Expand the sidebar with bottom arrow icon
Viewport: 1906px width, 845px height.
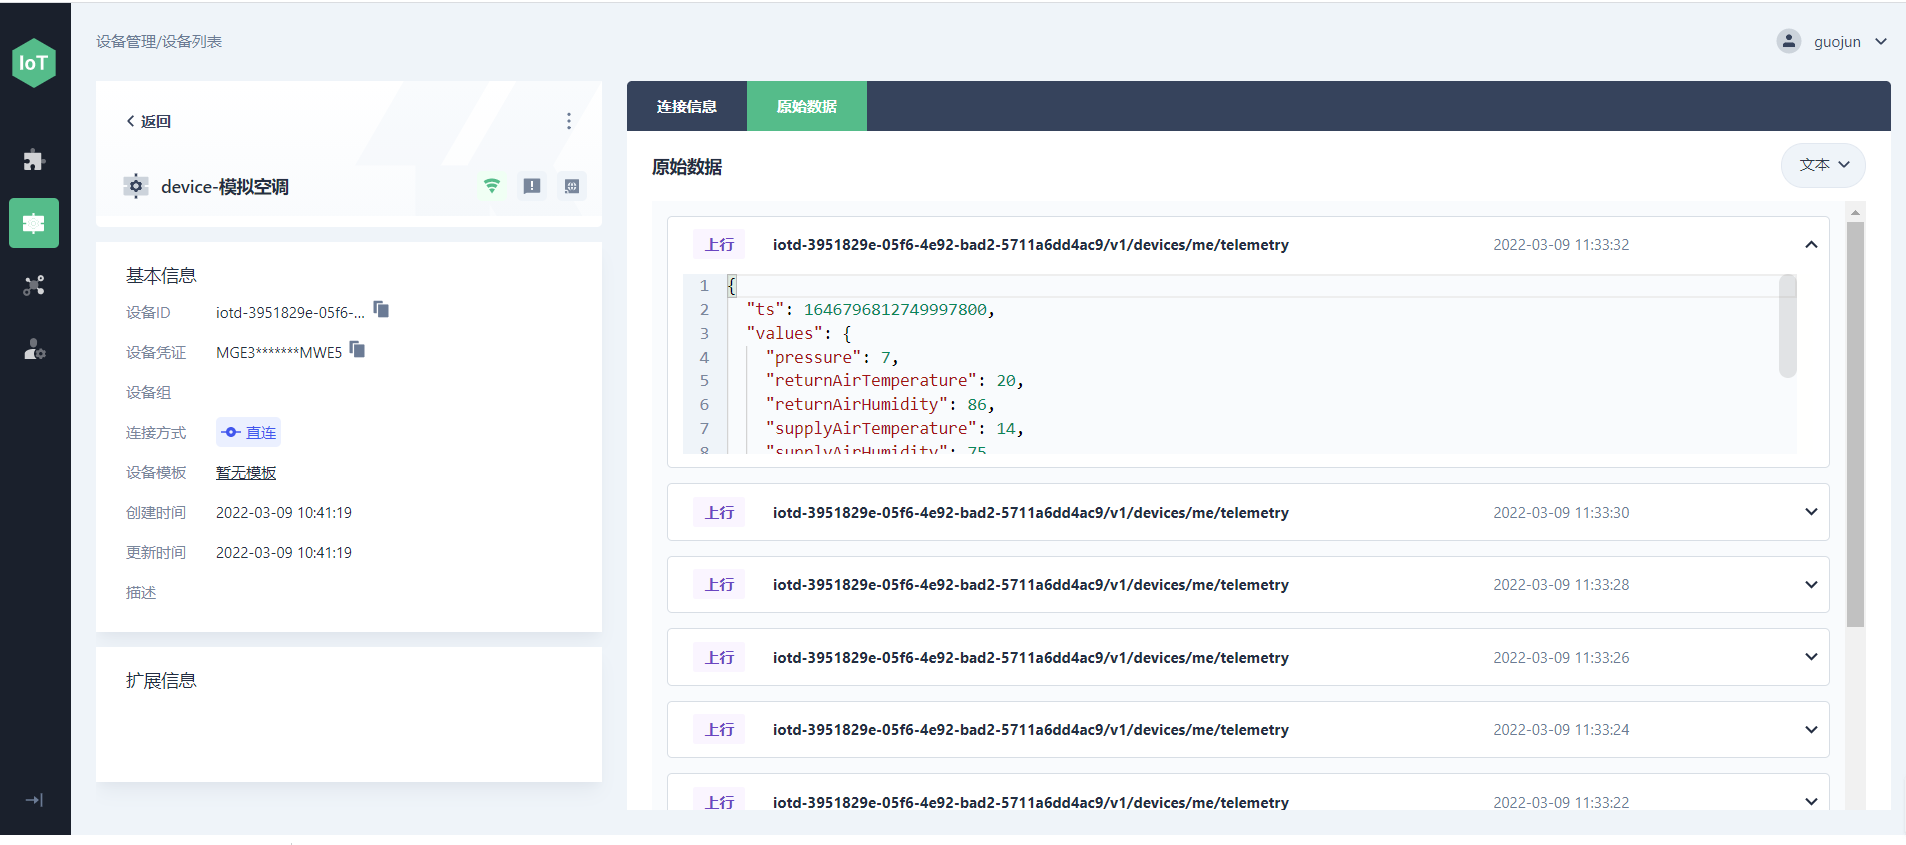click(x=34, y=800)
